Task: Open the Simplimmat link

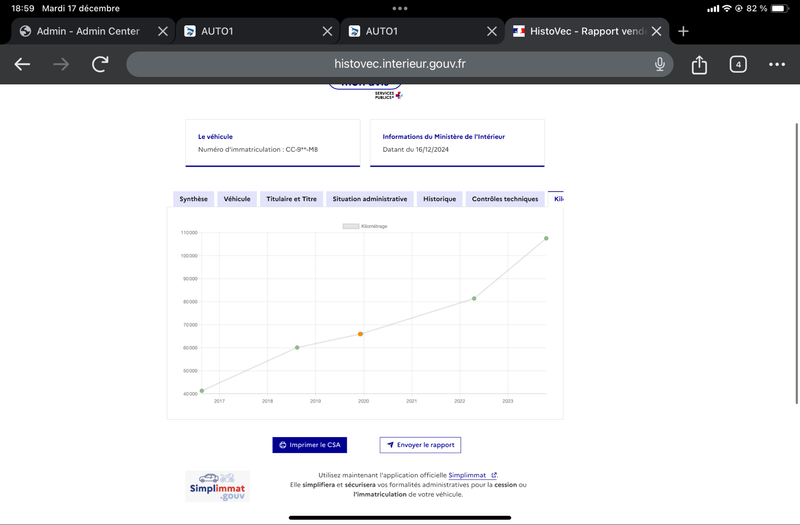Action: (472, 475)
